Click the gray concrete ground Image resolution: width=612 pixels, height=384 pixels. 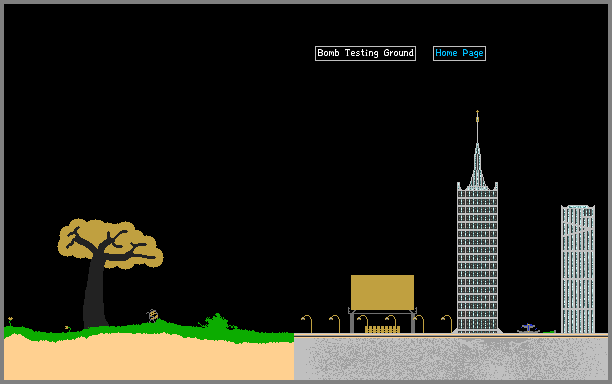coord(451,358)
